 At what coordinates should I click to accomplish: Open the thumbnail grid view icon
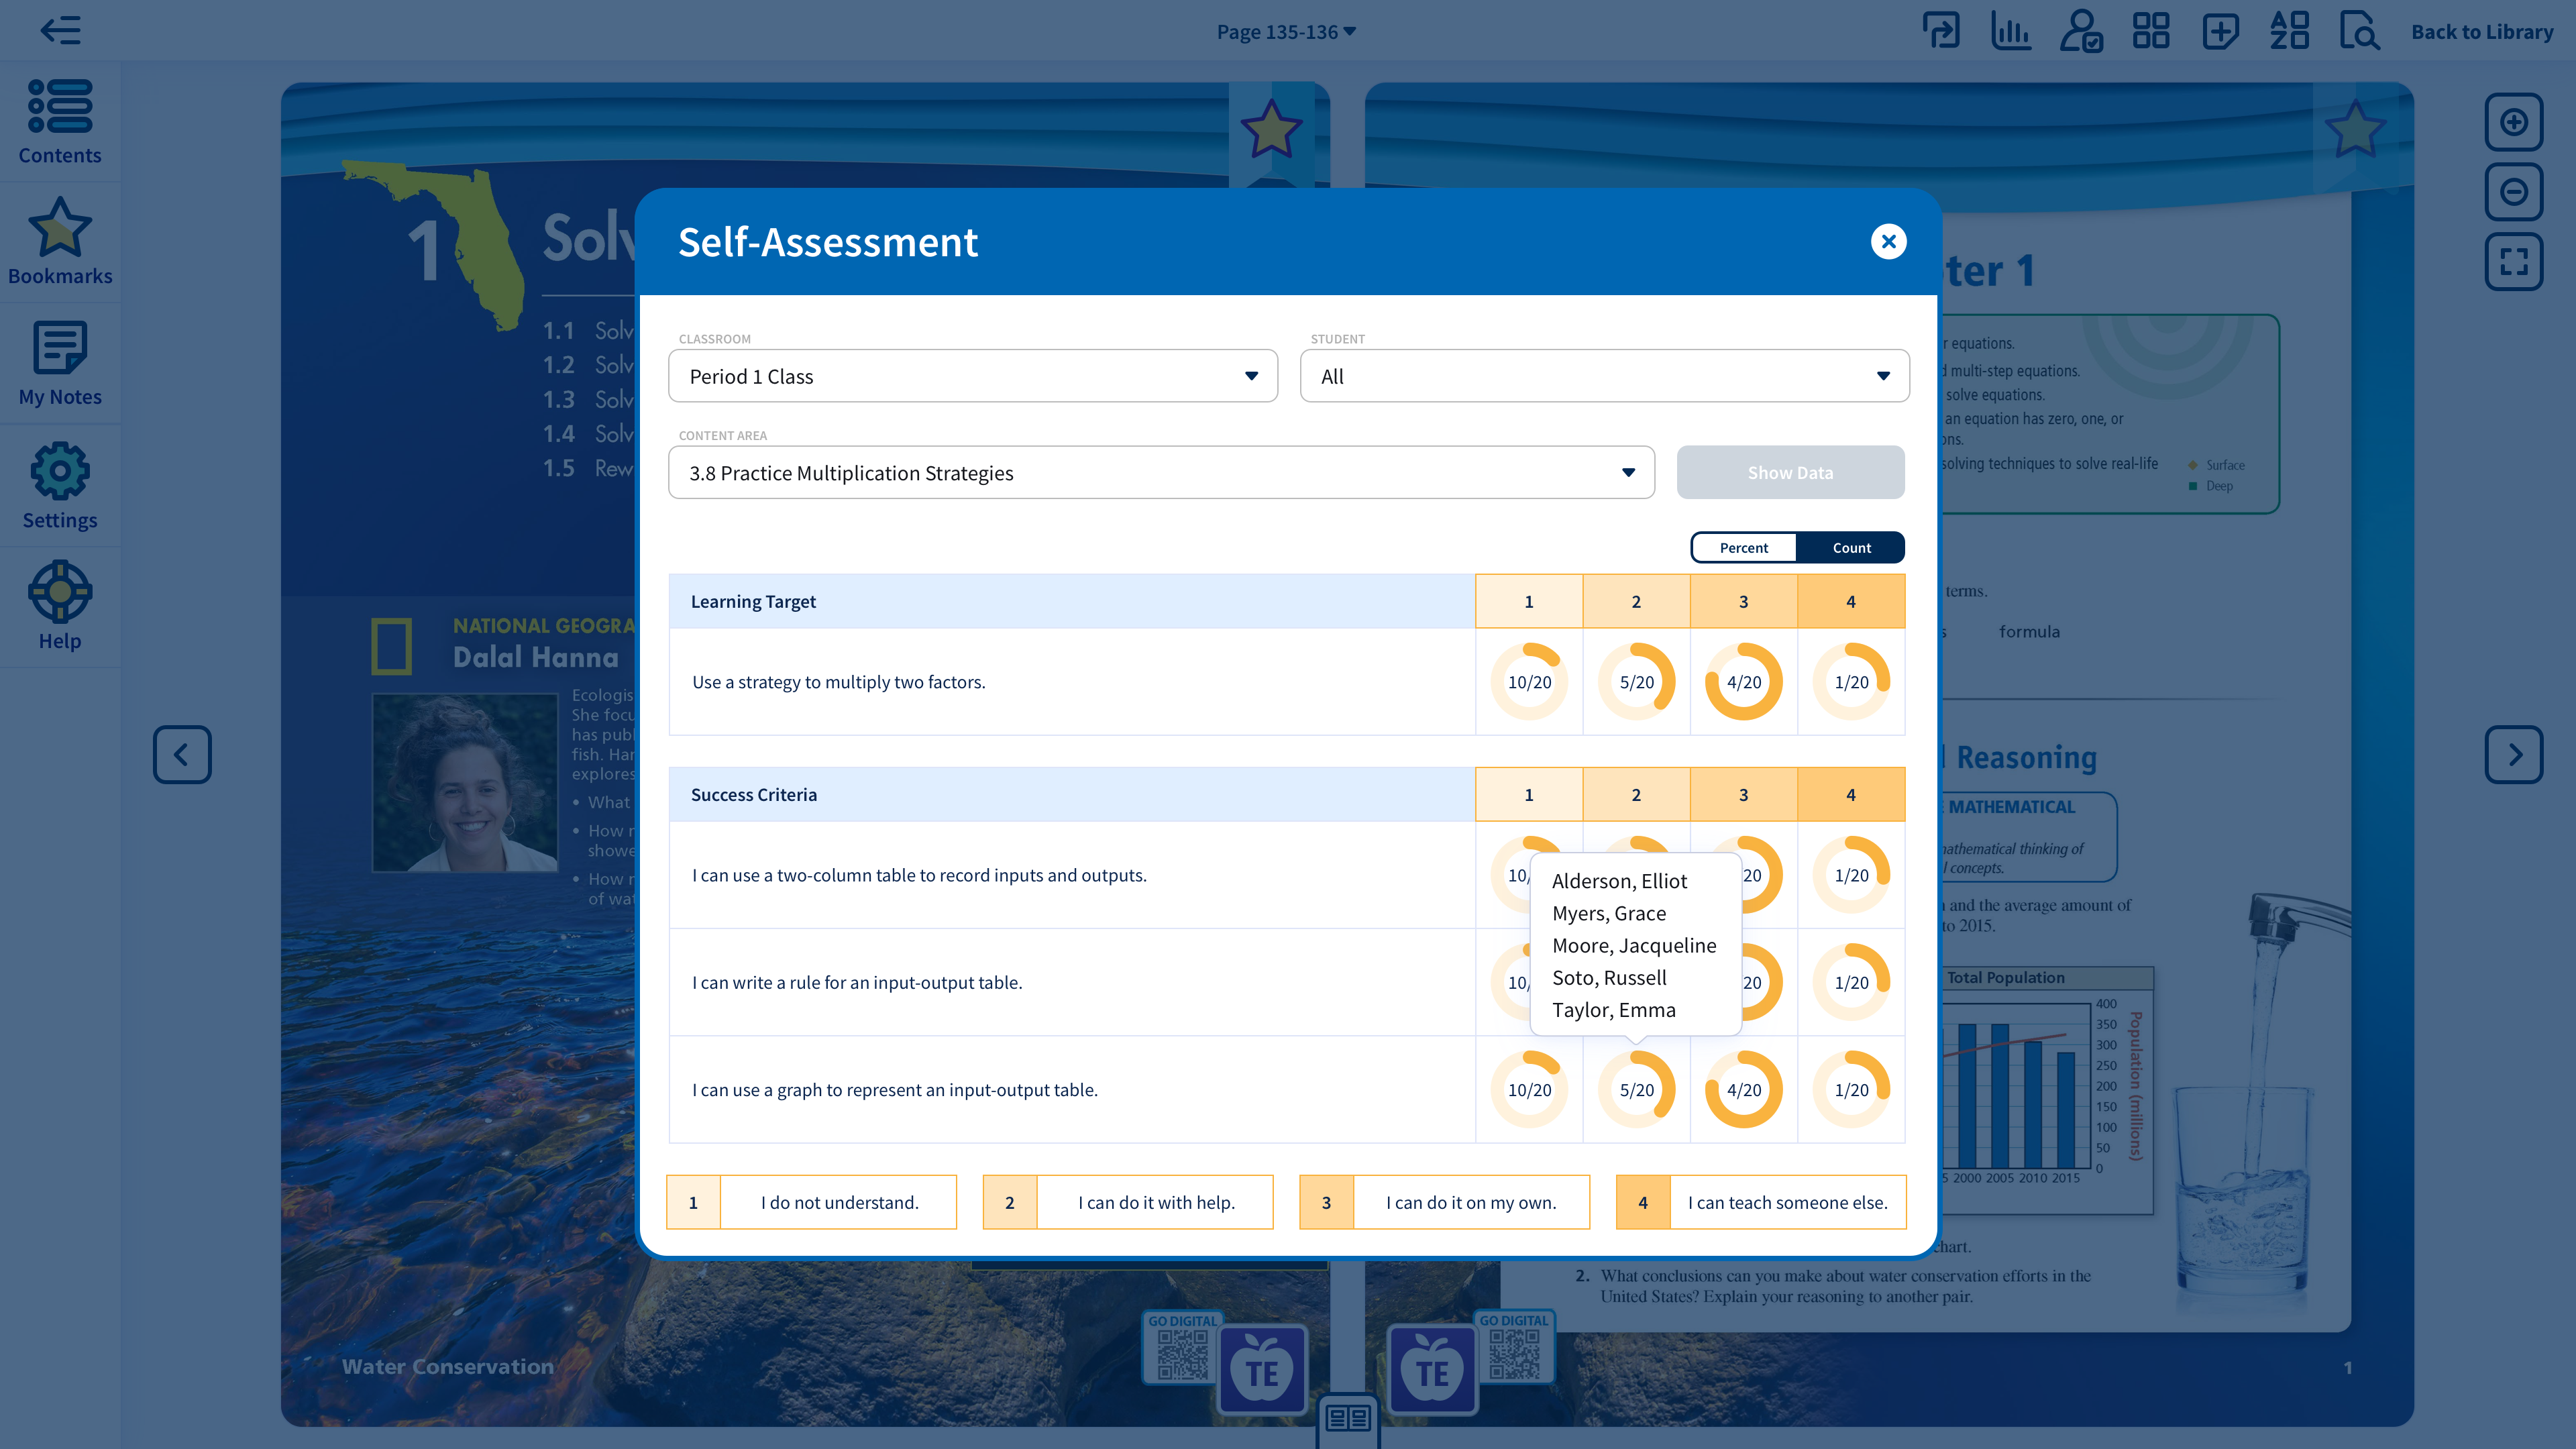coord(2151,31)
